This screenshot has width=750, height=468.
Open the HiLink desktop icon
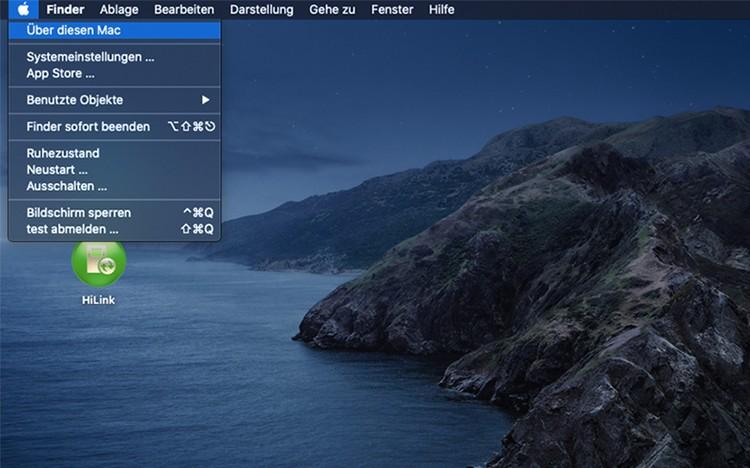coord(99,265)
